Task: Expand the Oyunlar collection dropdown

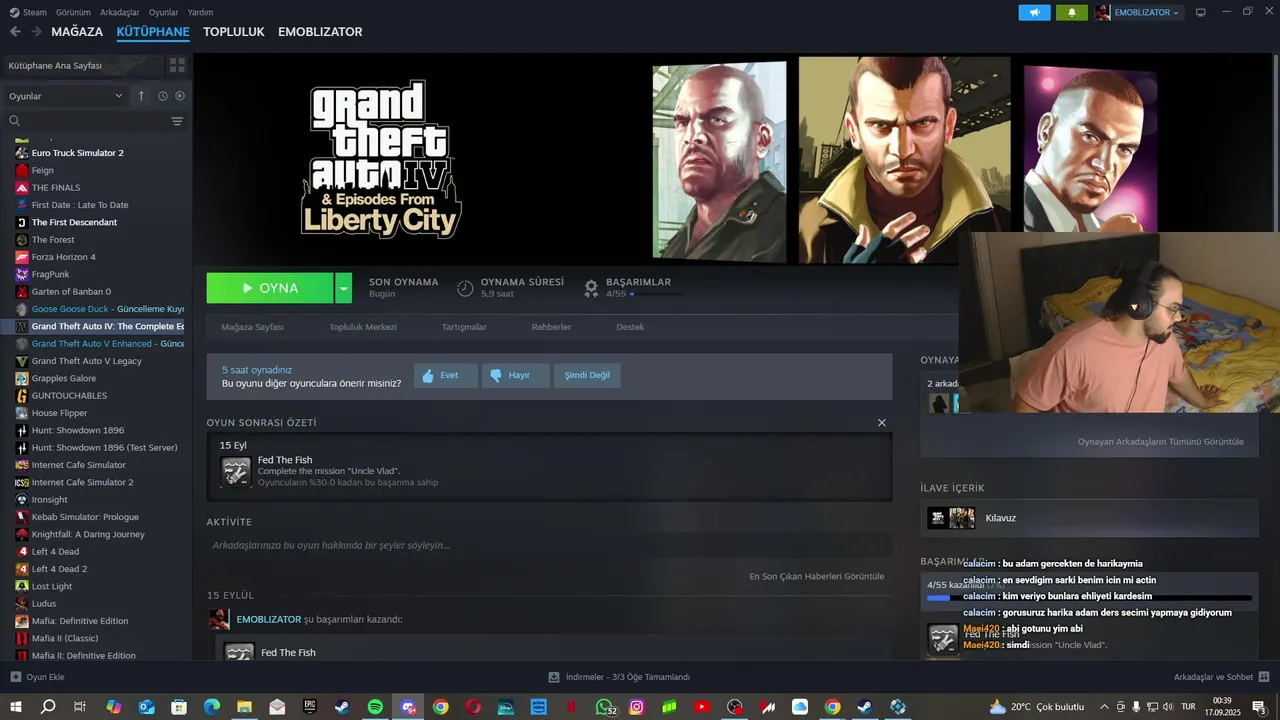Action: click(65, 96)
